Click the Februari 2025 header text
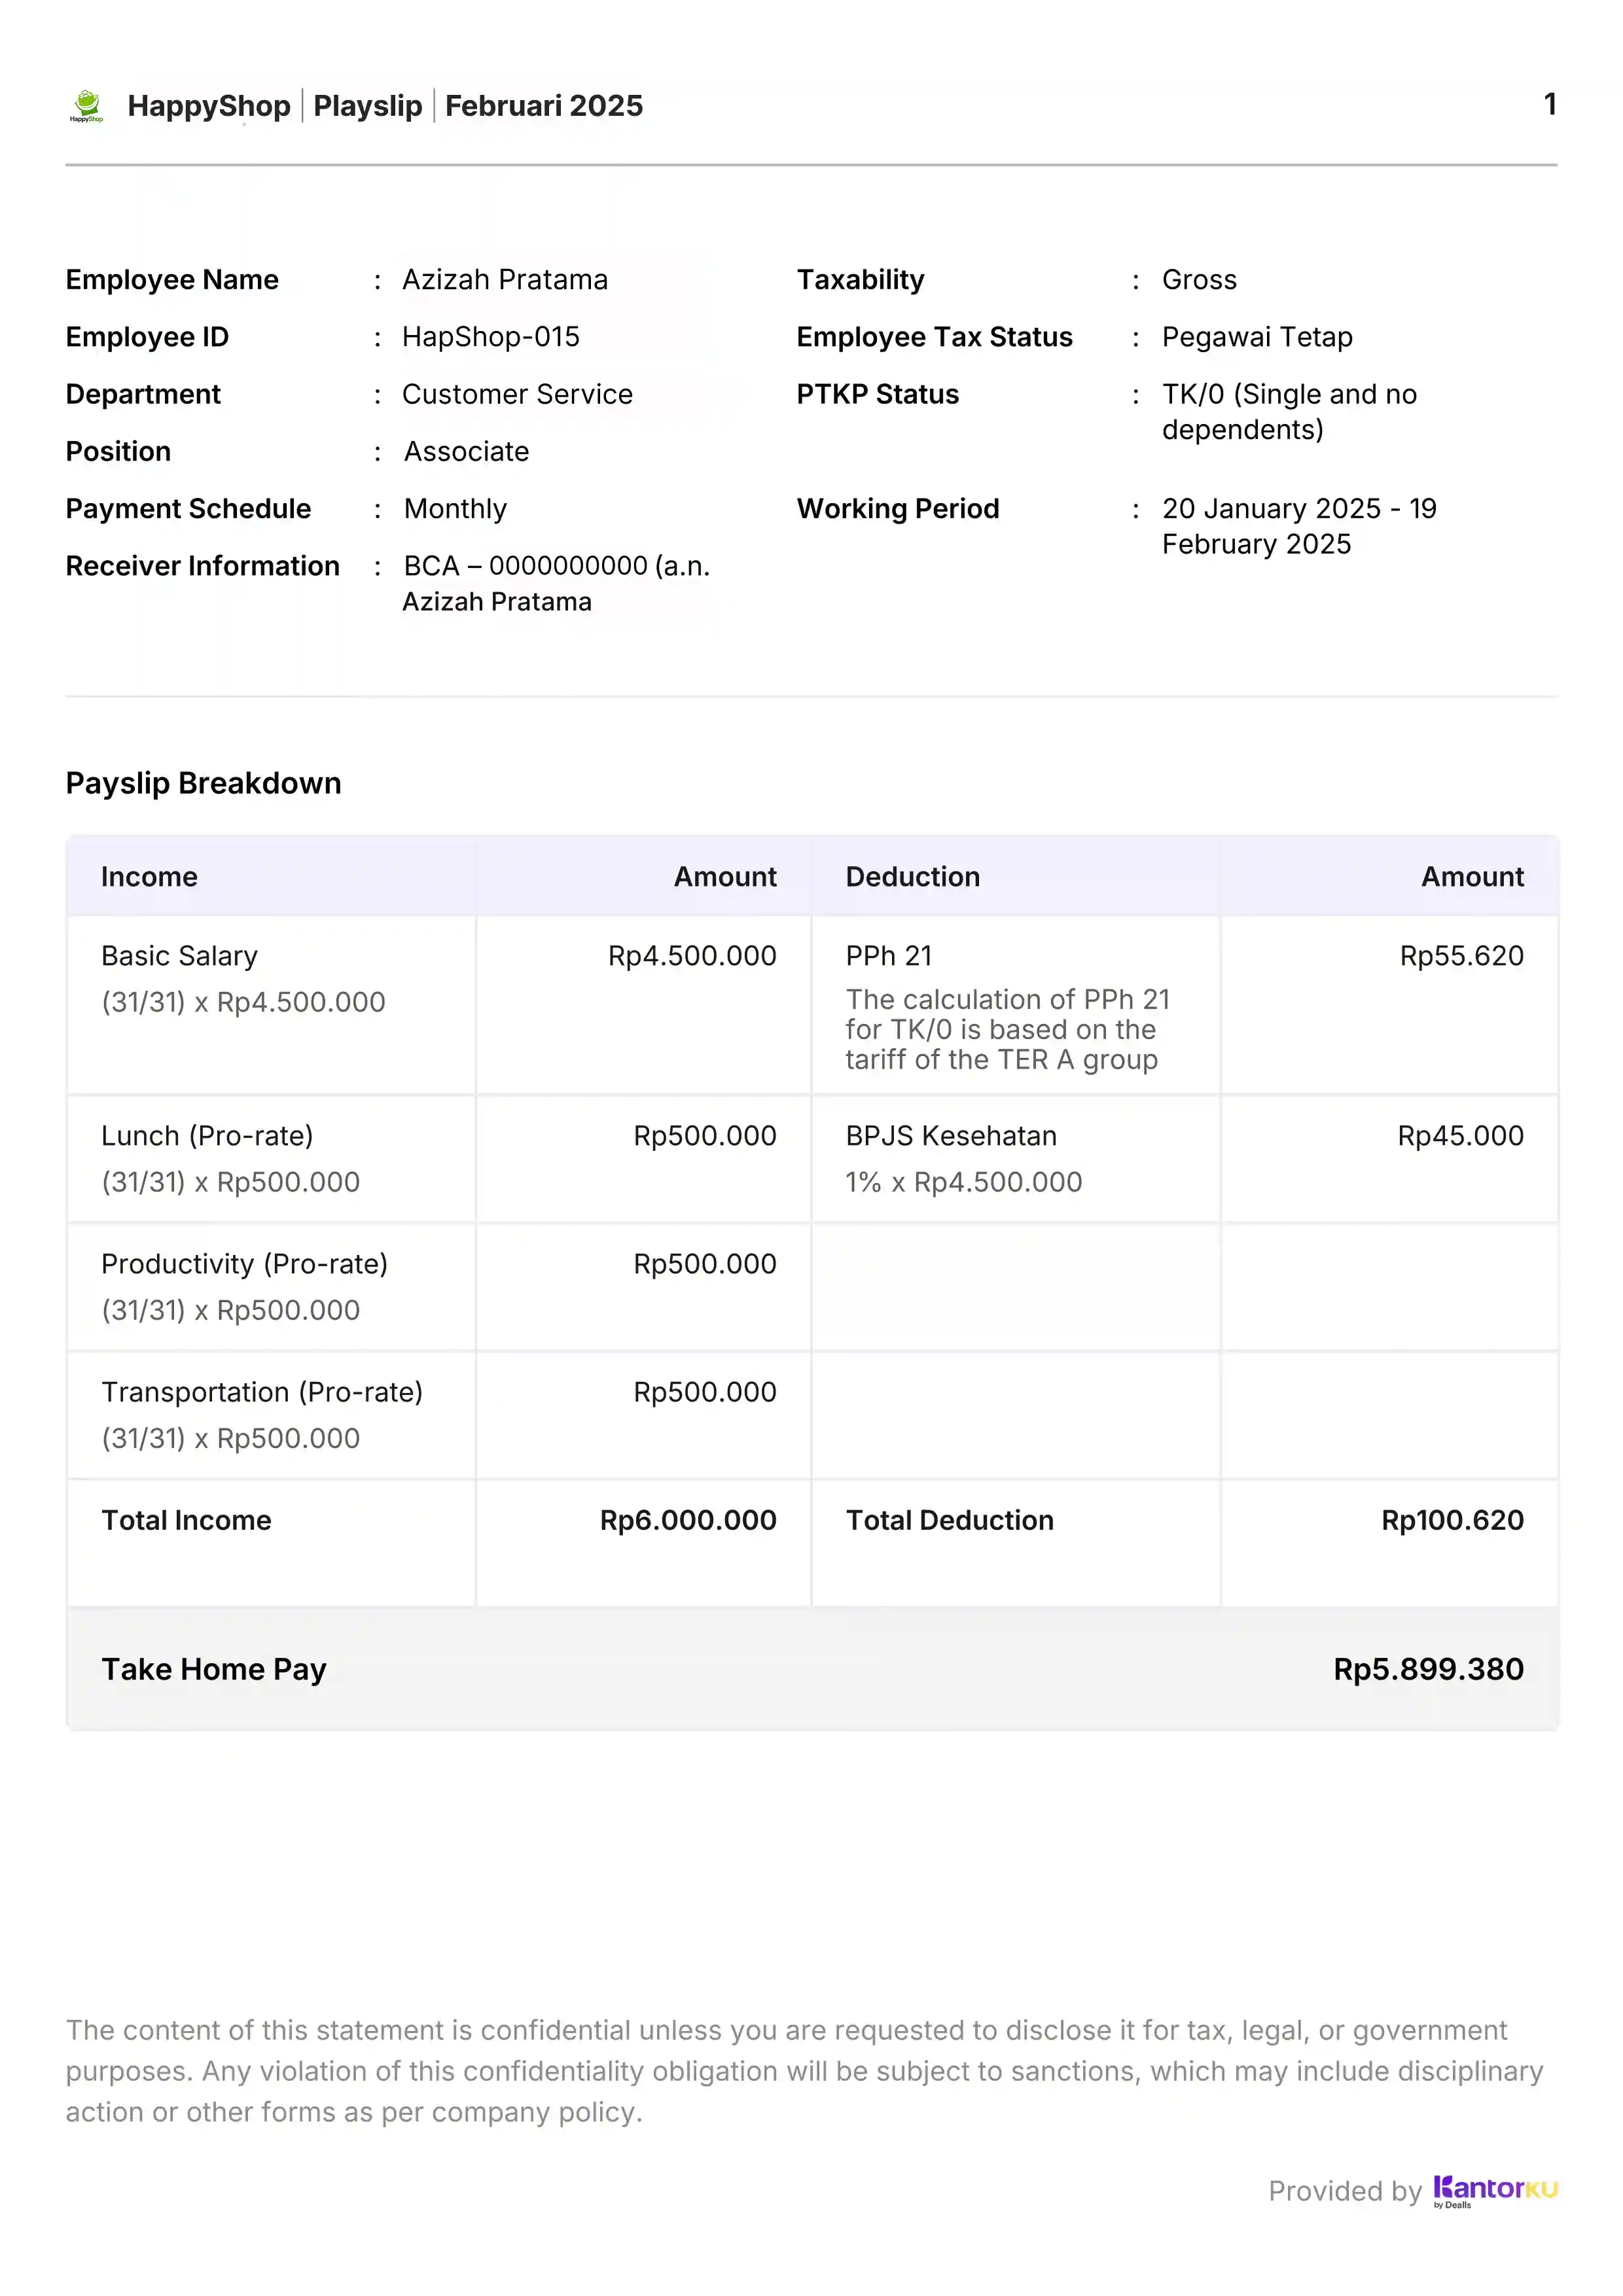The height and width of the screenshot is (2296, 1623). [x=543, y=106]
